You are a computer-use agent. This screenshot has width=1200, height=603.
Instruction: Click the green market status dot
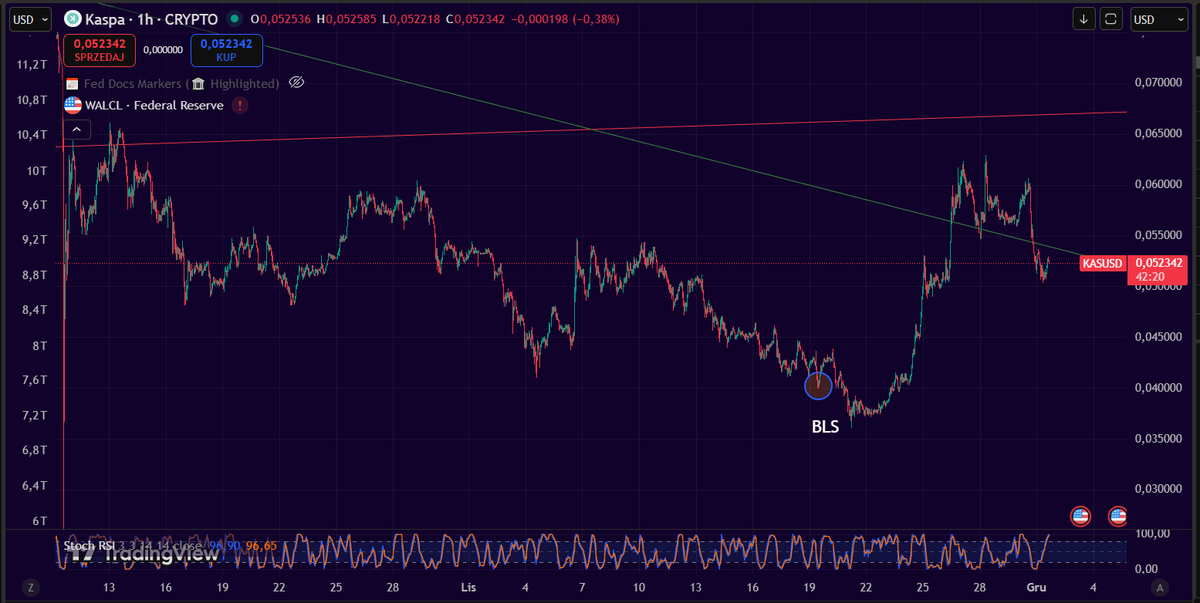[234, 19]
